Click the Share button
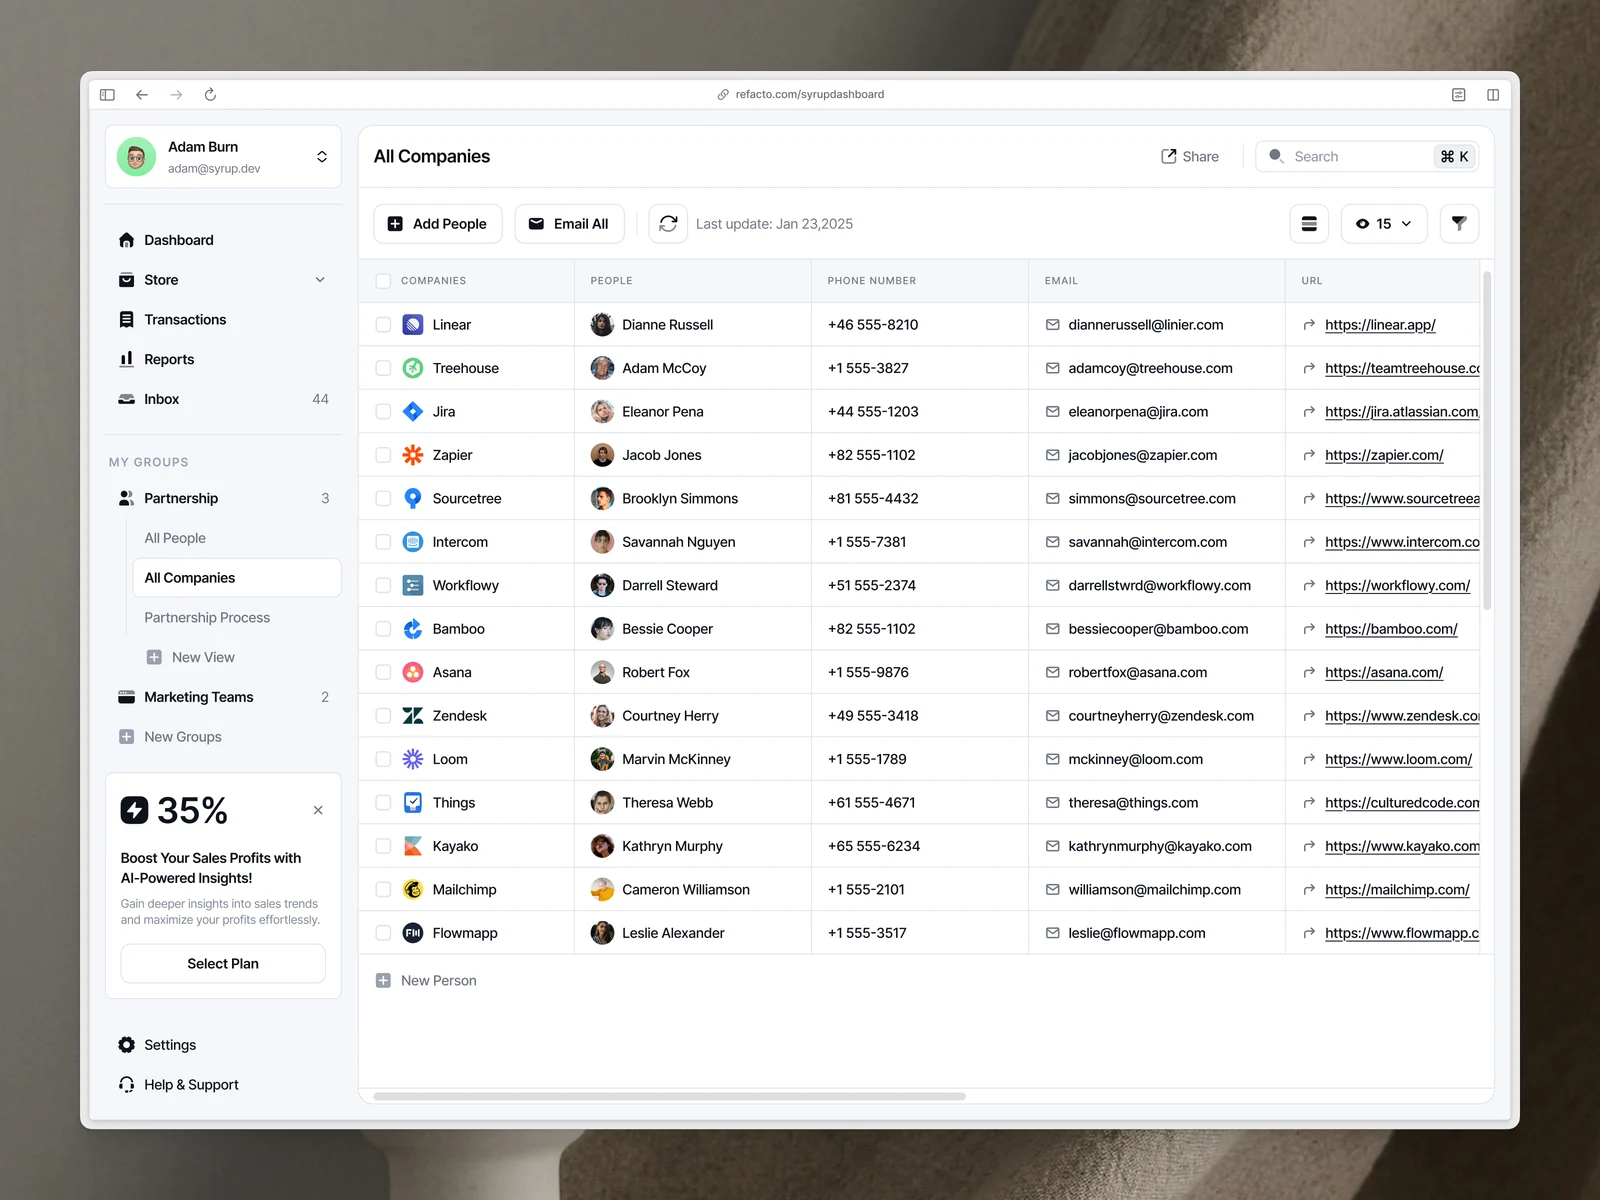This screenshot has width=1600, height=1200. pyautogui.click(x=1190, y=157)
